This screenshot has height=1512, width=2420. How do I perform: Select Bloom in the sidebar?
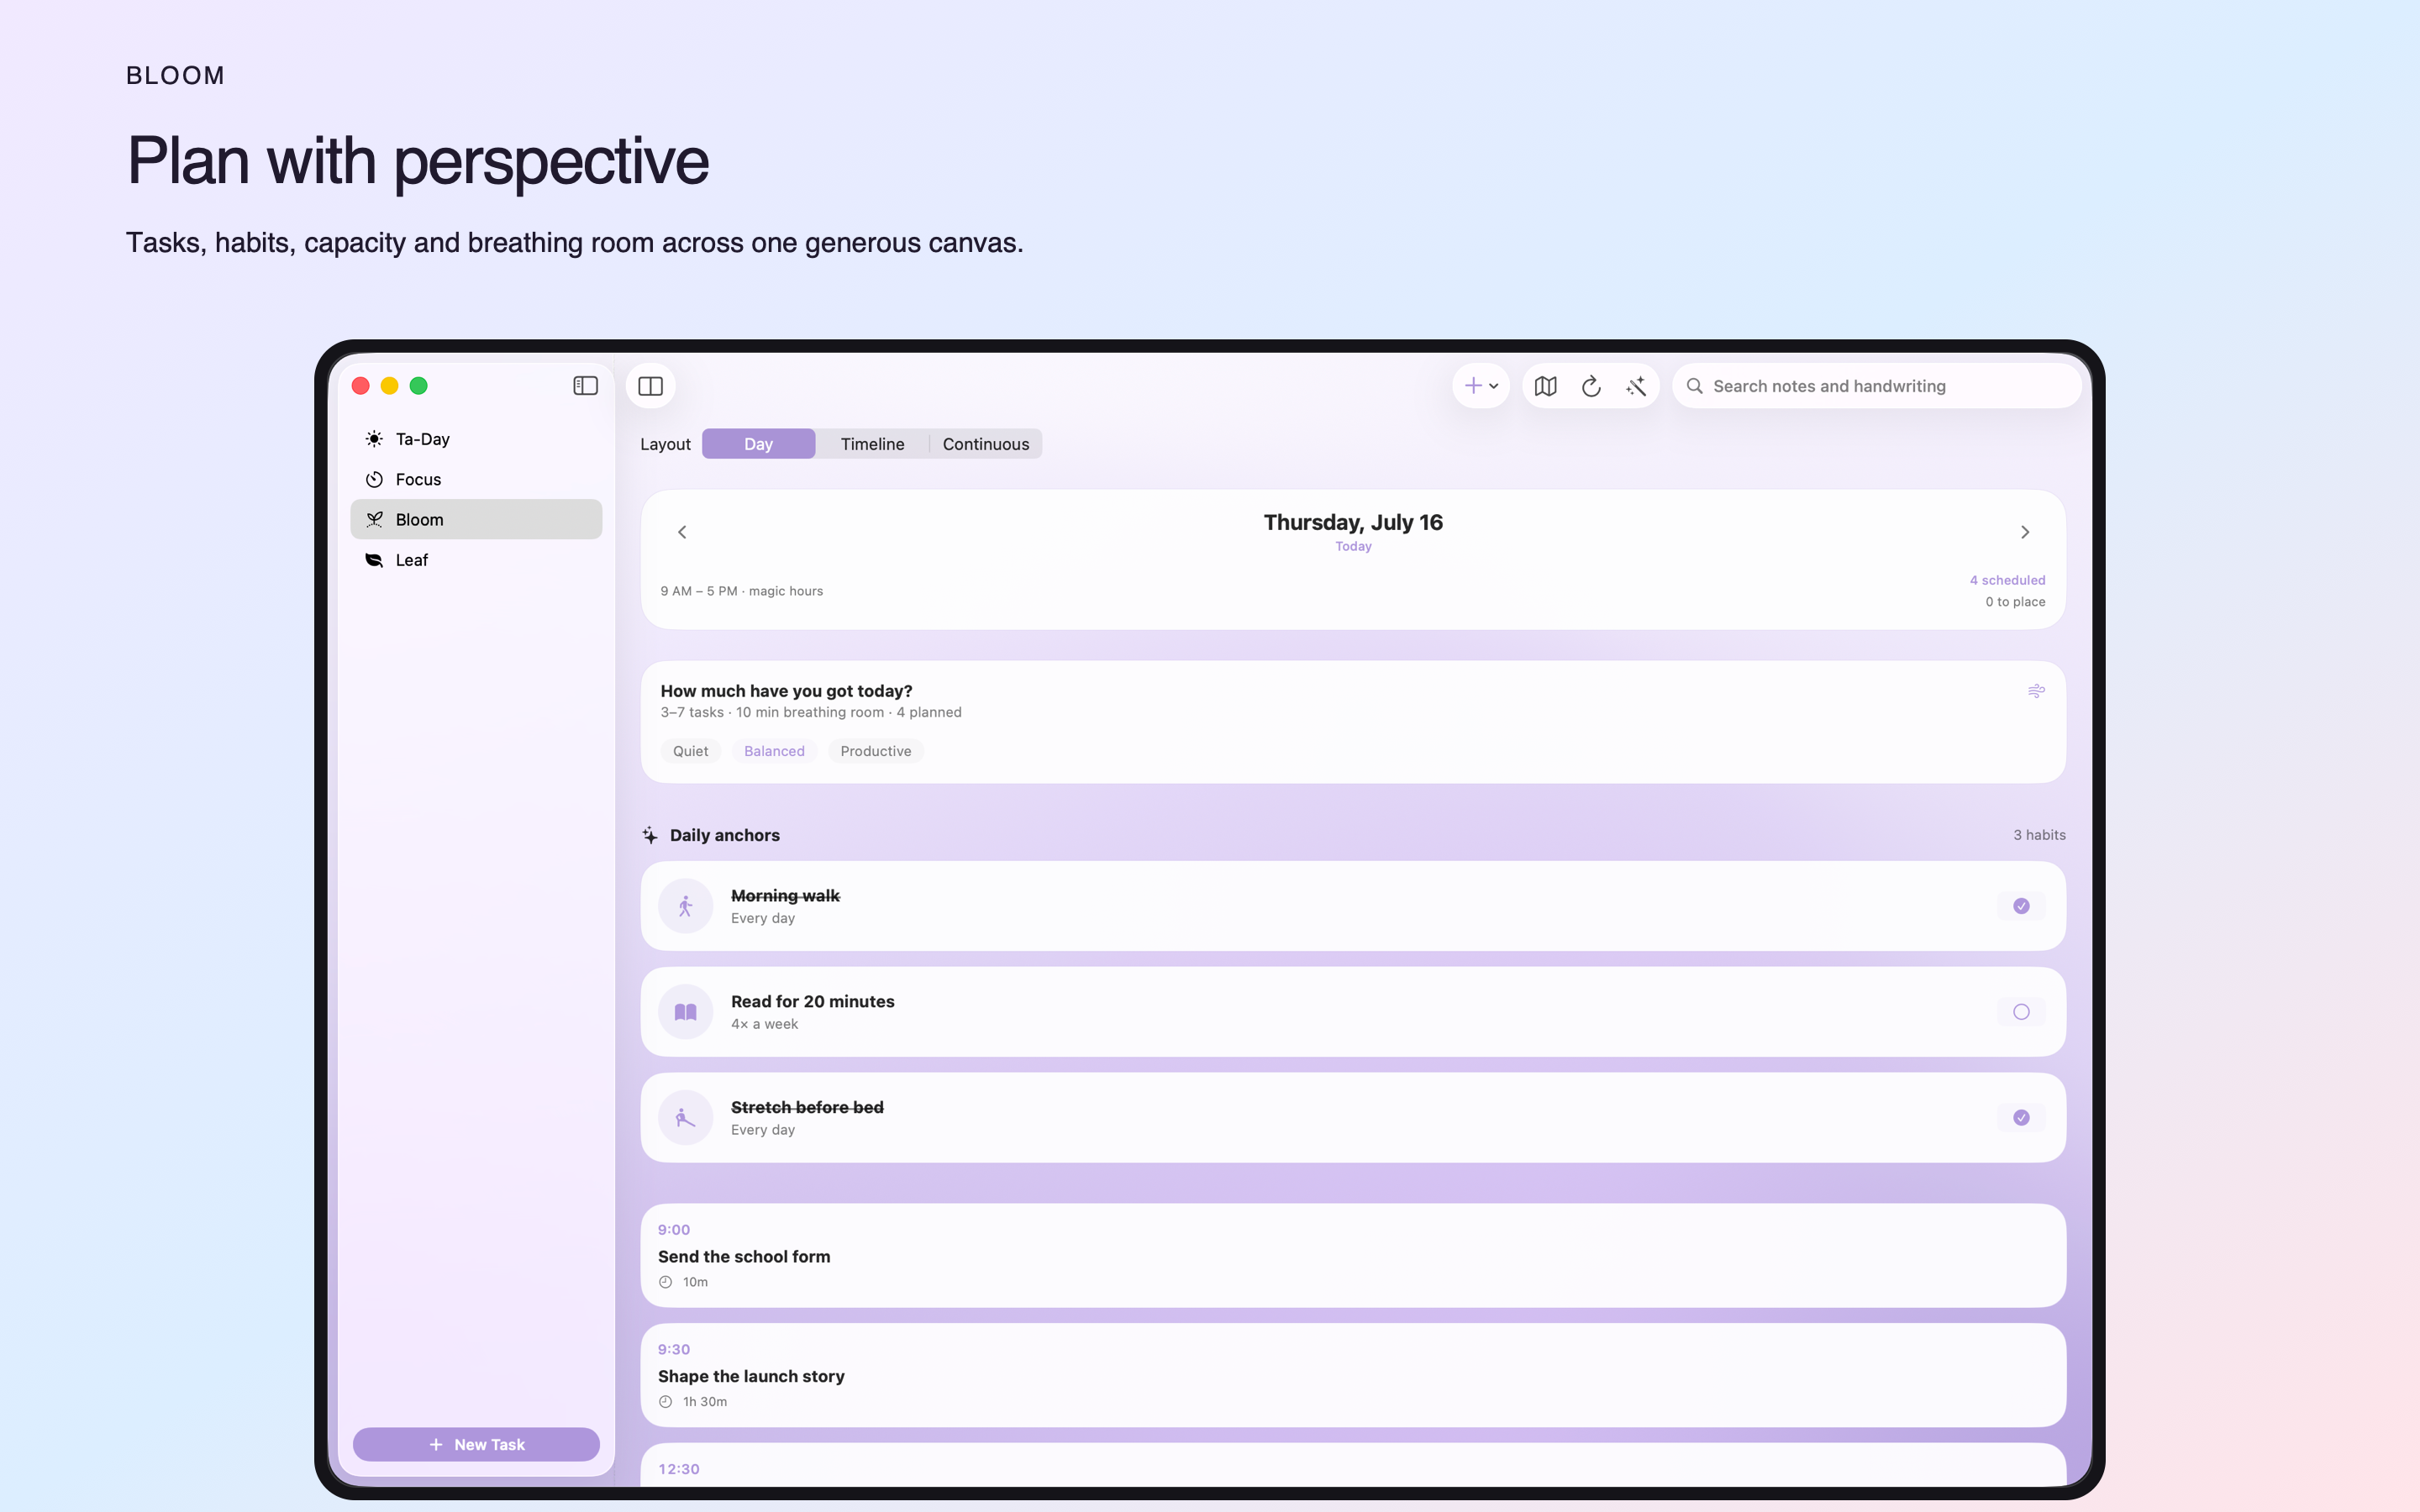476,519
